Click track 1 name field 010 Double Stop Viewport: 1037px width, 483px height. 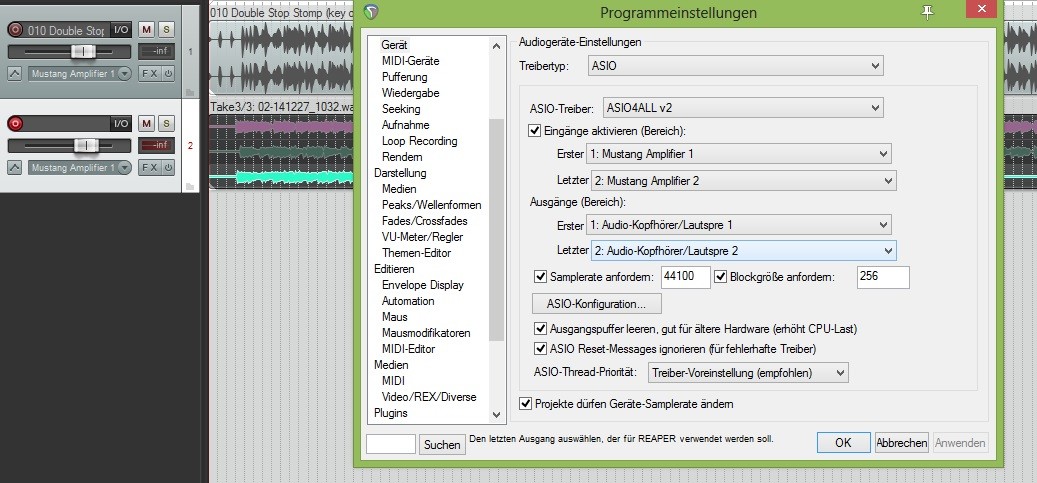point(66,30)
